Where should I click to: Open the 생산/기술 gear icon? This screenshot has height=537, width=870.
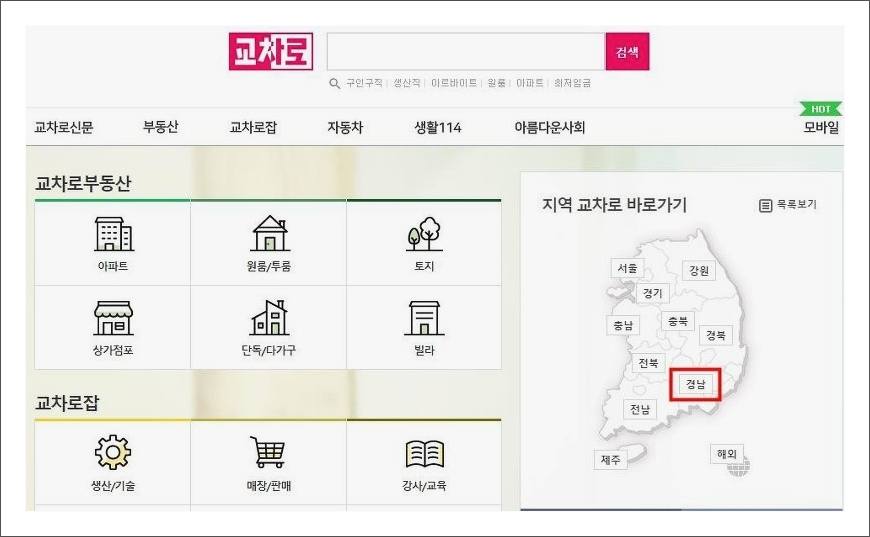tap(113, 453)
